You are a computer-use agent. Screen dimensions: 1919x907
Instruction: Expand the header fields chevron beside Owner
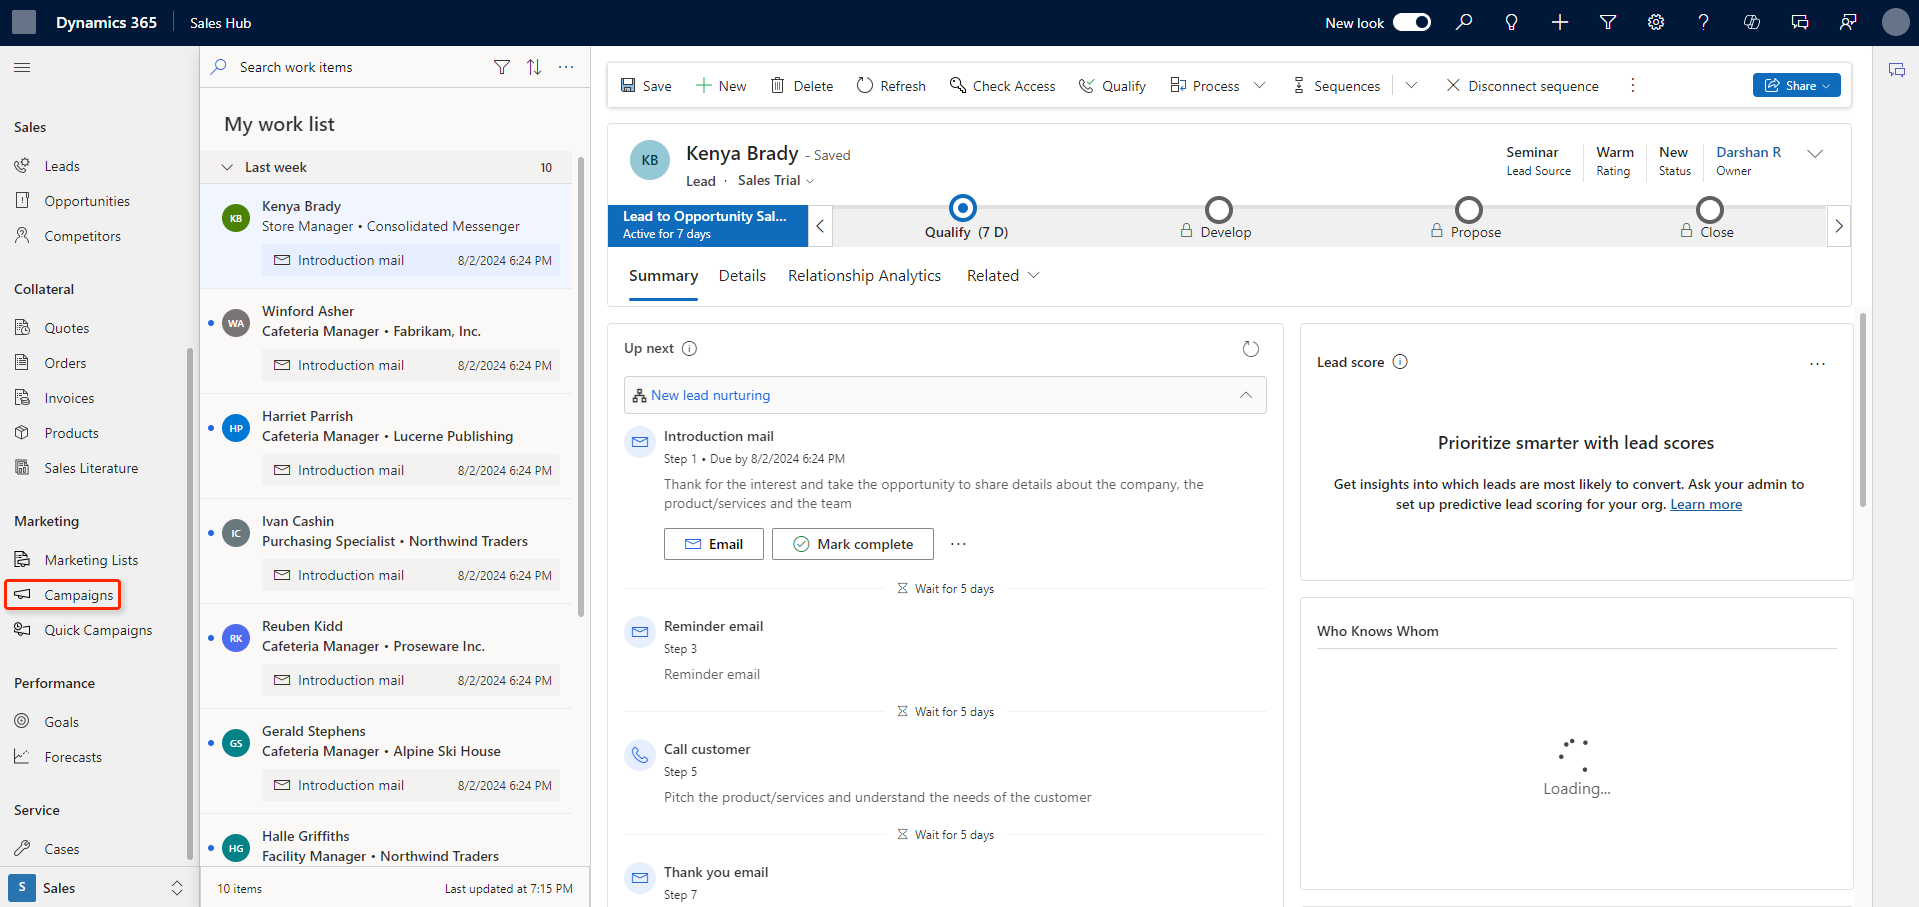(1816, 154)
